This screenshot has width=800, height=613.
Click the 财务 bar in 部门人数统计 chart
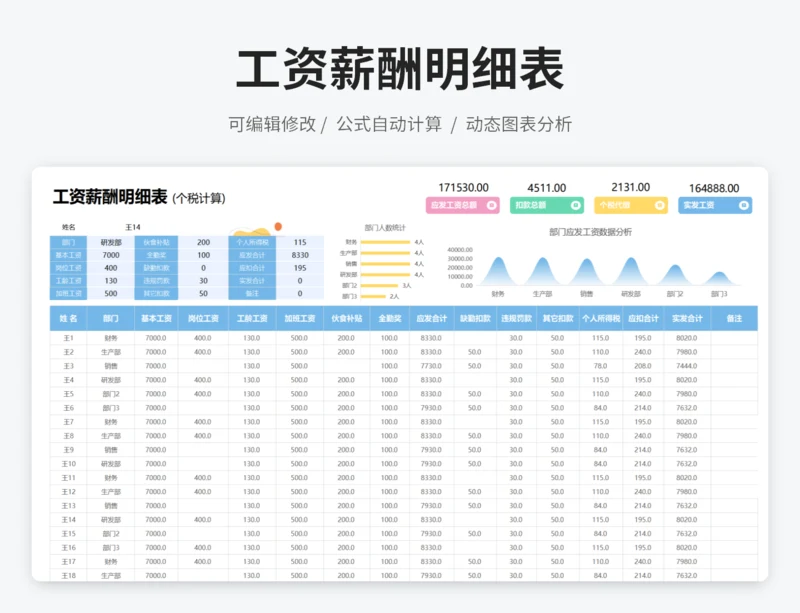pos(385,242)
